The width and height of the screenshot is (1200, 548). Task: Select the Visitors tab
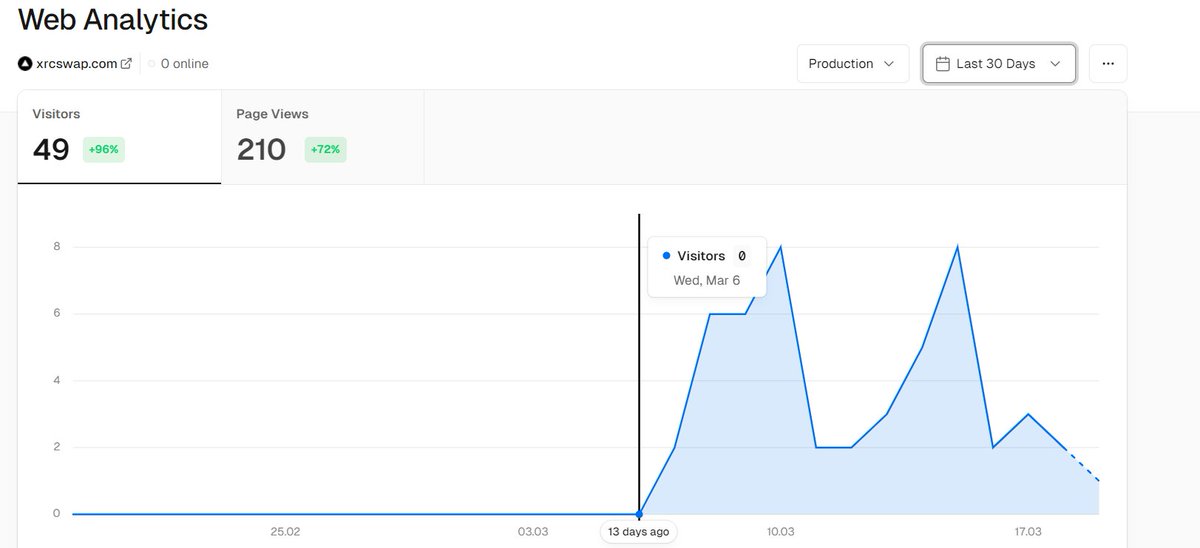click(119, 137)
